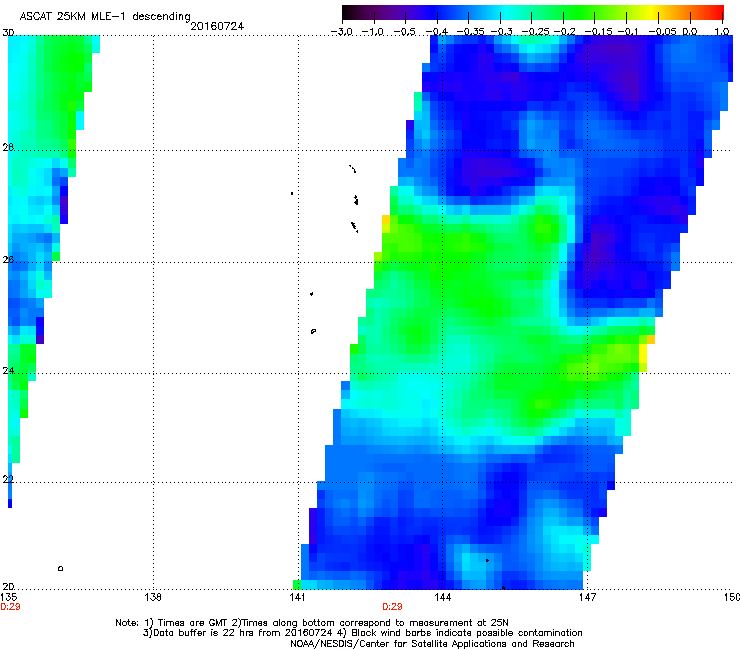Click the -0.5 color bar label
This screenshot has height=650, width=740.
[x=404, y=32]
